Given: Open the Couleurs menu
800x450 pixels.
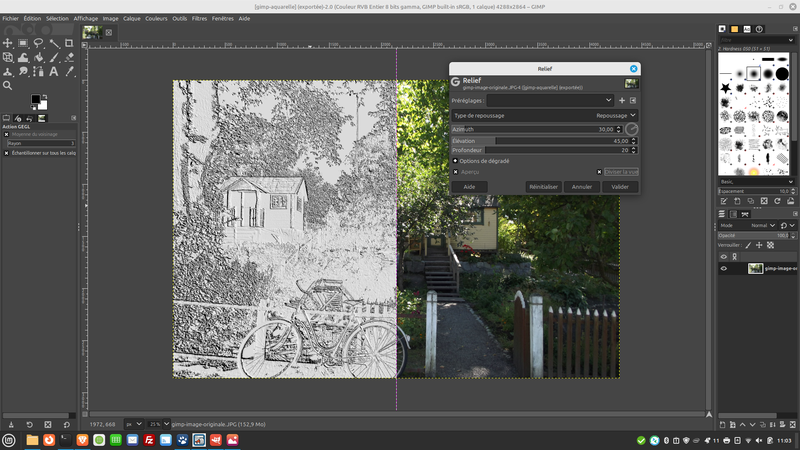Looking at the screenshot, I should (x=155, y=18).
